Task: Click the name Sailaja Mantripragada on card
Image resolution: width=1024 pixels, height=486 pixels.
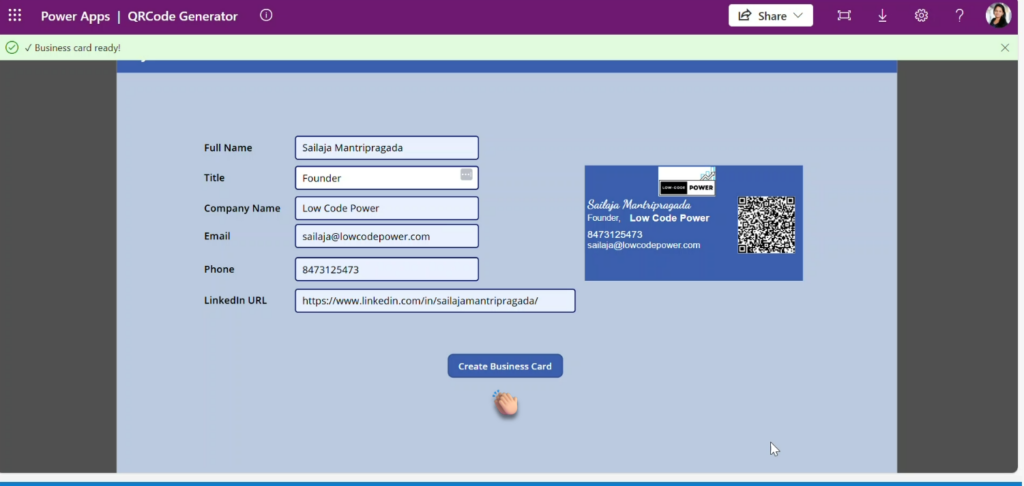Action: 639,205
